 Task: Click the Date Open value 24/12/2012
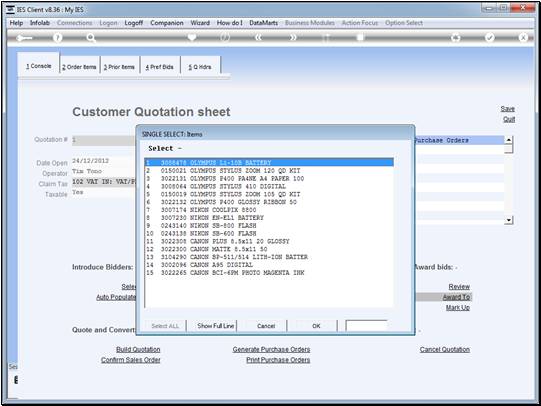(x=90, y=161)
